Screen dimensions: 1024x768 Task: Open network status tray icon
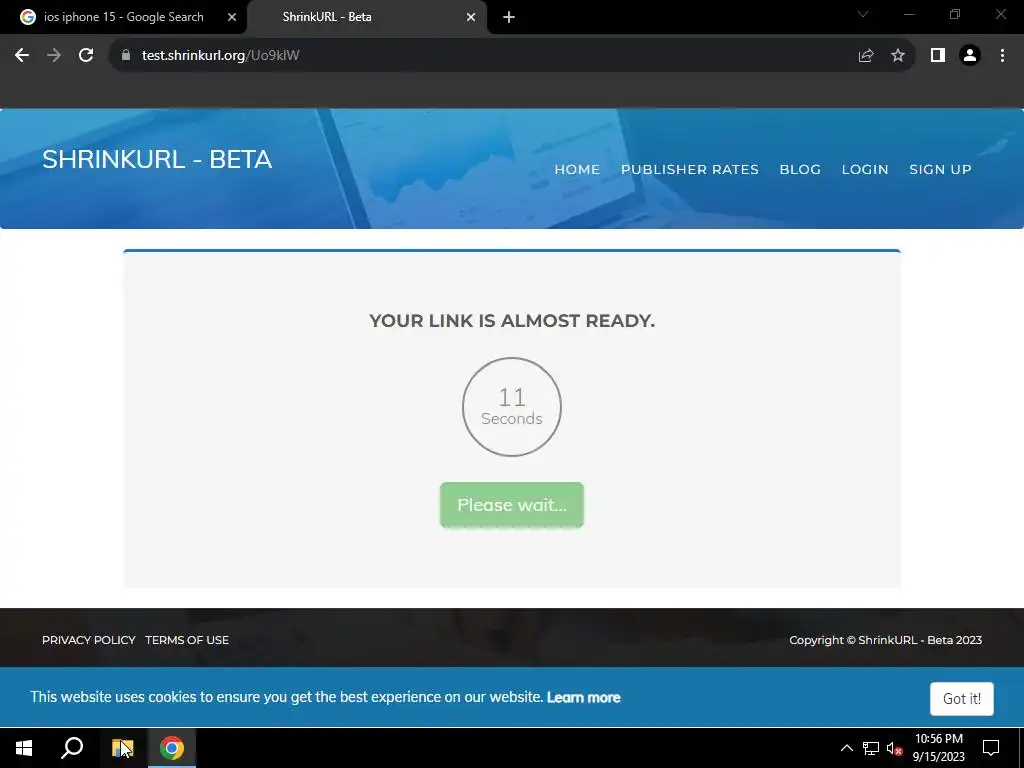click(871, 748)
